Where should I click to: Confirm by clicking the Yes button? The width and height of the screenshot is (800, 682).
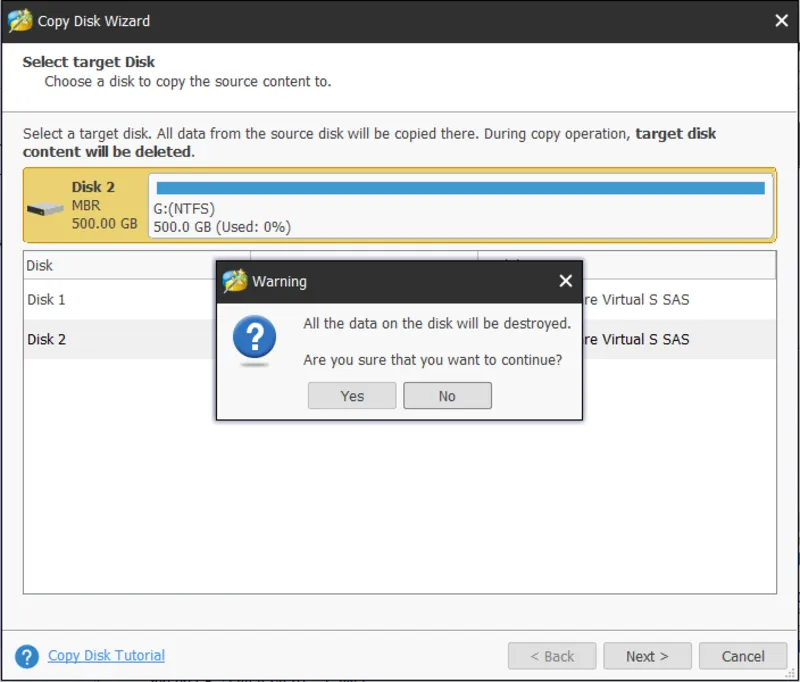(x=351, y=395)
